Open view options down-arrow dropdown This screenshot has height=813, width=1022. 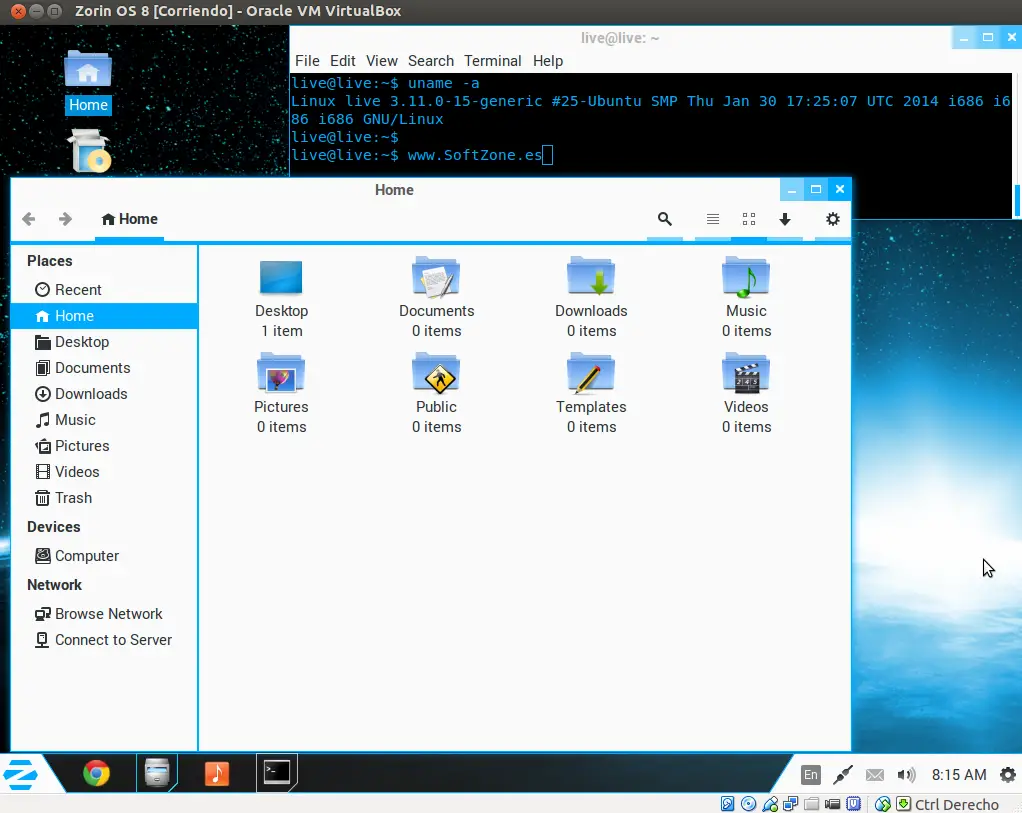click(x=785, y=219)
